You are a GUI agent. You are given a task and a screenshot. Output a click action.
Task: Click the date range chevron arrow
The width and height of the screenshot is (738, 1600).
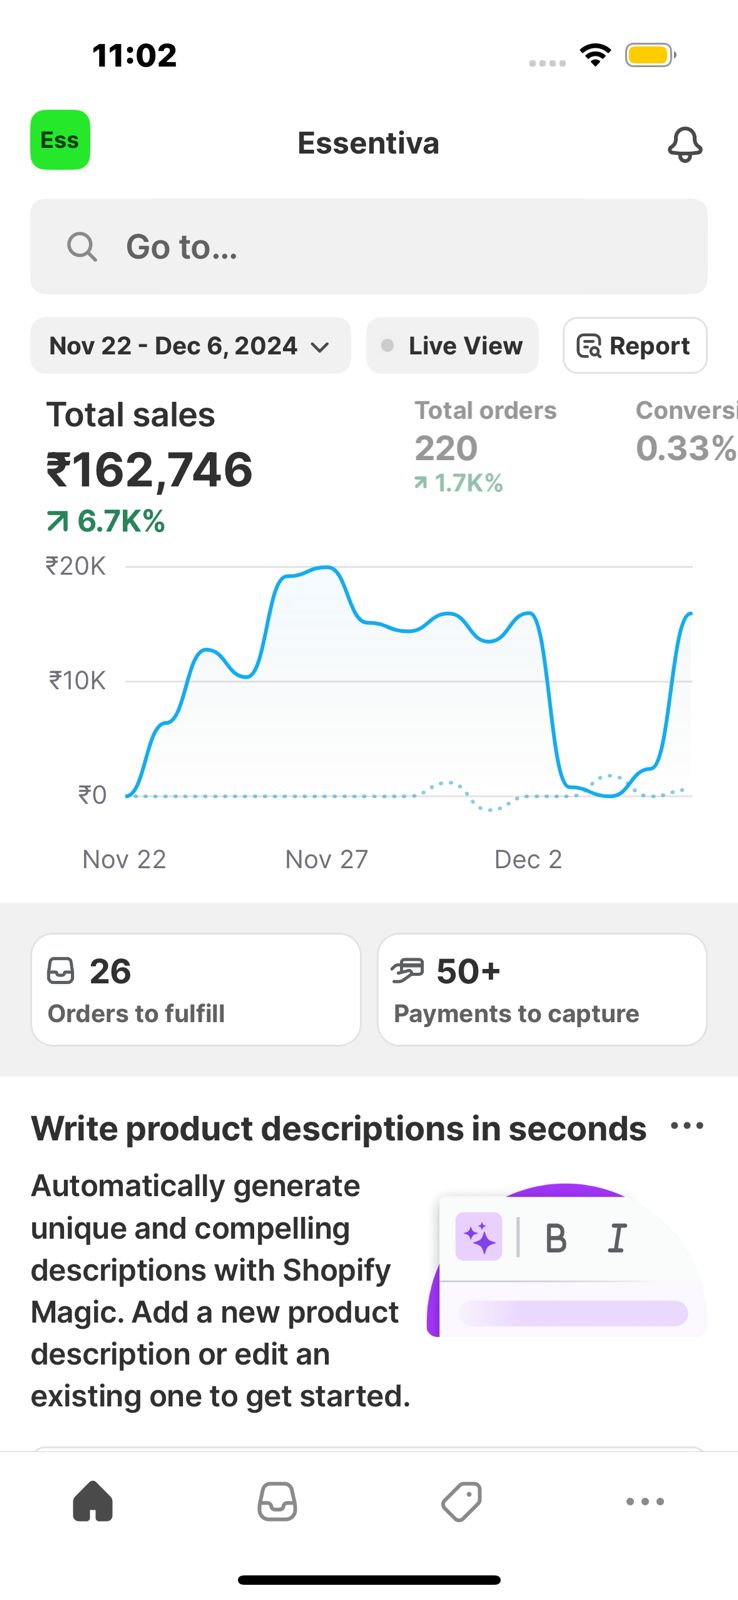coord(320,347)
